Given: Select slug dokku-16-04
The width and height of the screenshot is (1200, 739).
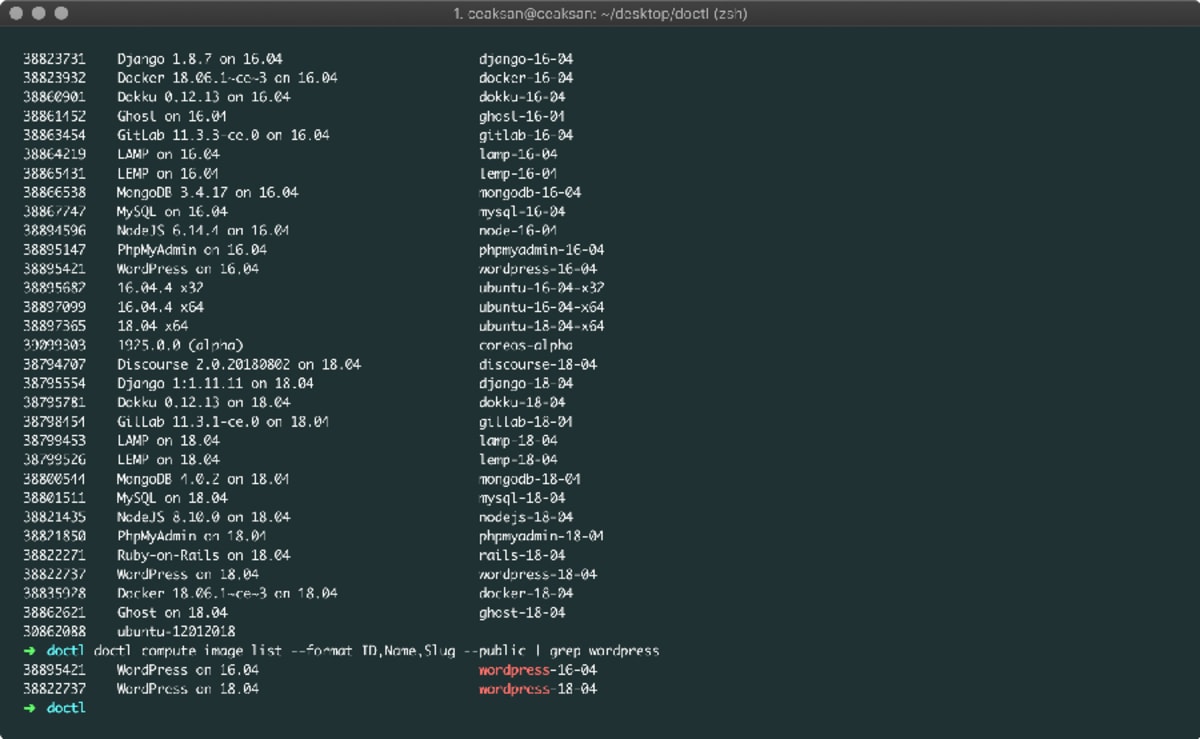Looking at the screenshot, I should coord(522,97).
